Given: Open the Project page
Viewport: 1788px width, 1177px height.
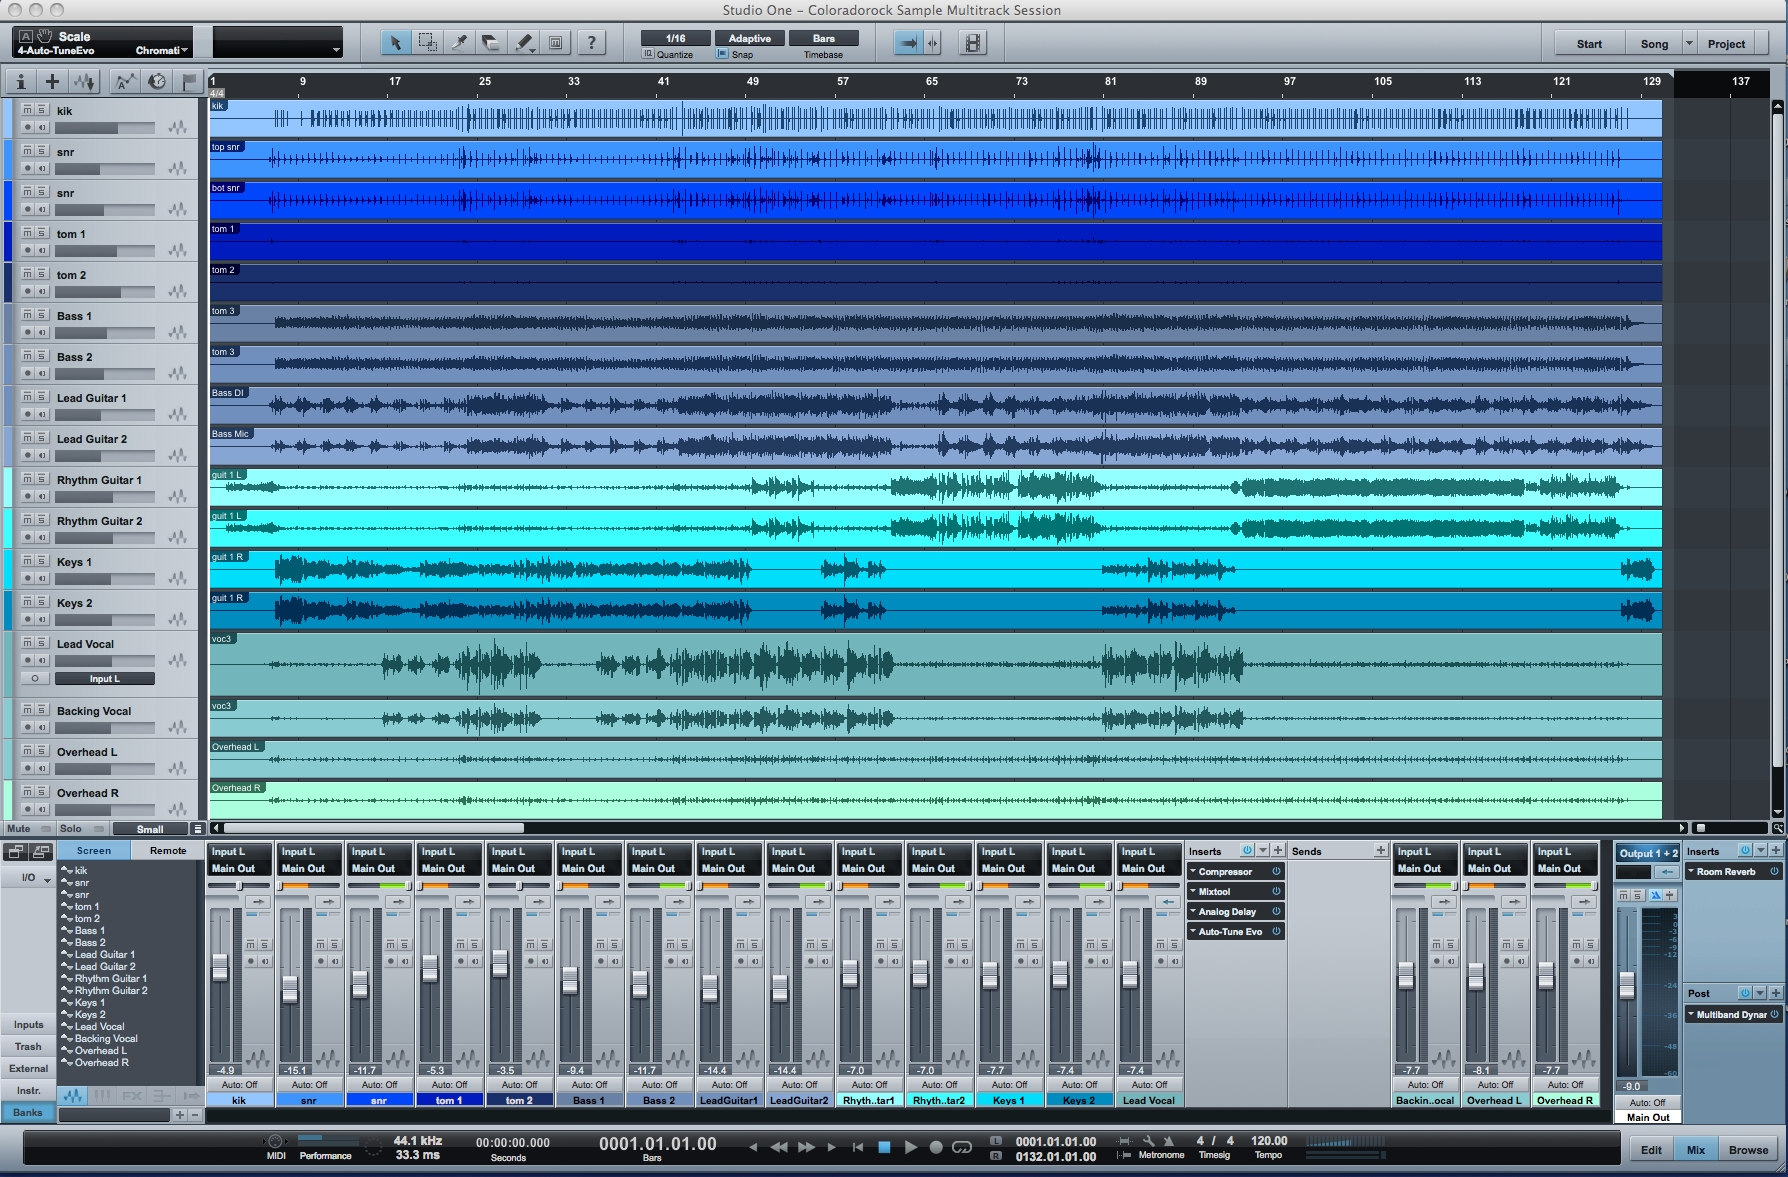Looking at the screenshot, I should (x=1726, y=43).
